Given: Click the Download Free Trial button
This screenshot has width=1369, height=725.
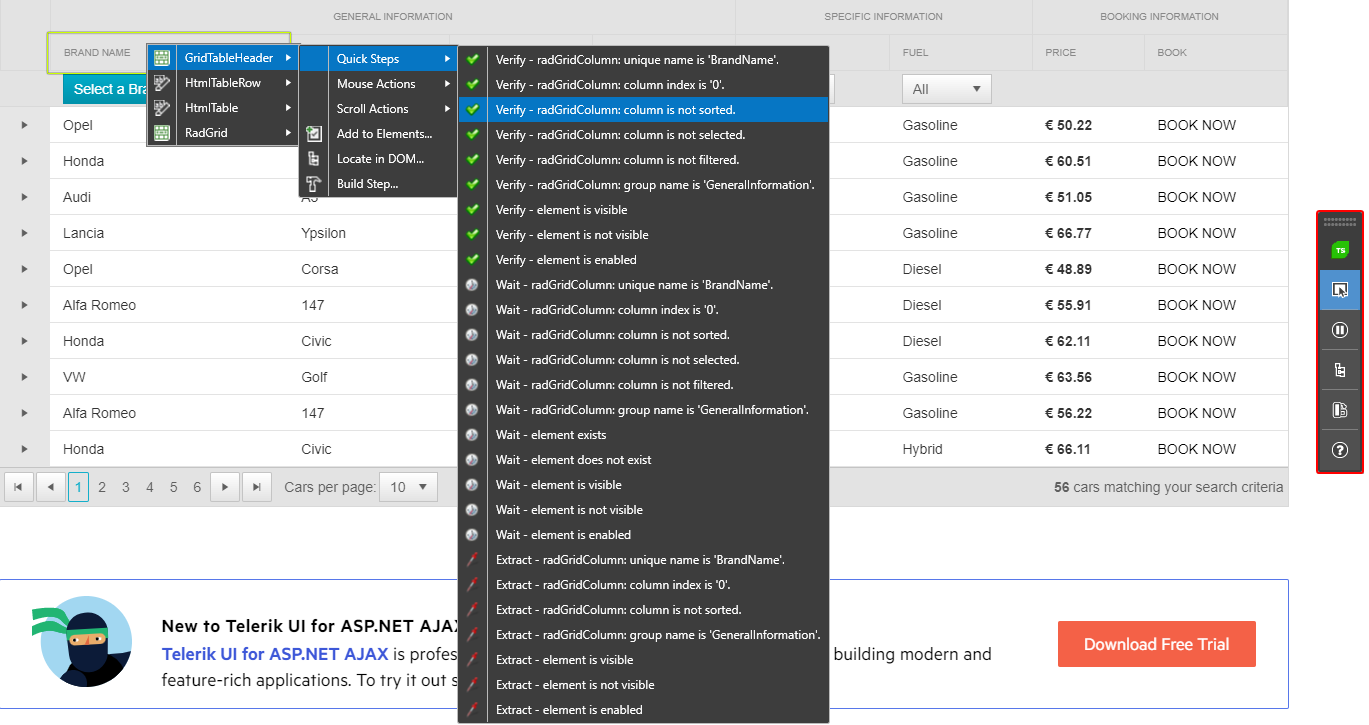Looking at the screenshot, I should (x=1156, y=644).
